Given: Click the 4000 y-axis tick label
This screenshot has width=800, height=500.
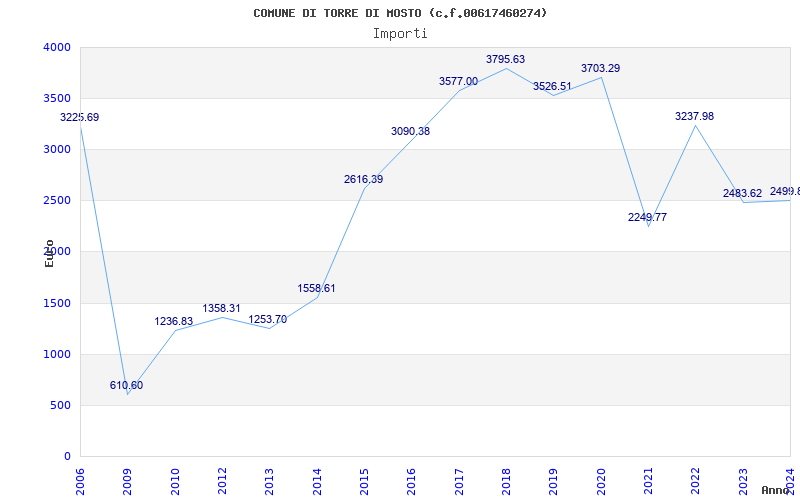Looking at the screenshot, I should point(57,47).
